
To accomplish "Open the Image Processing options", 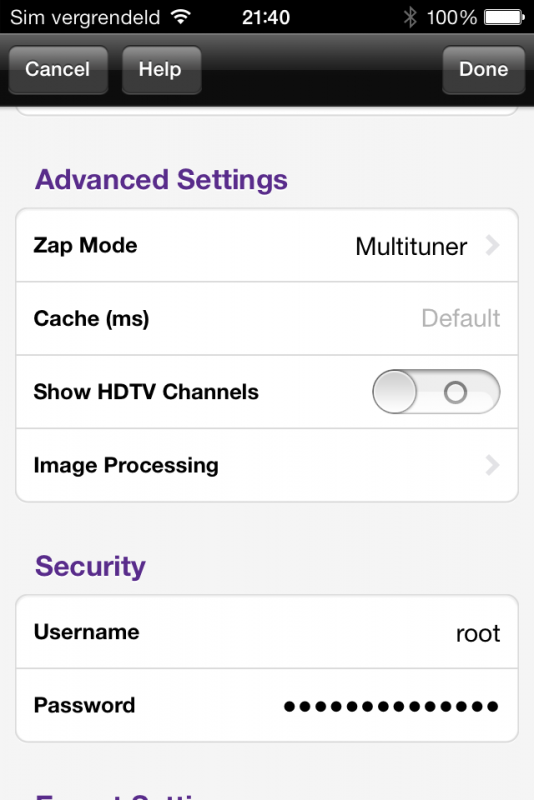I will (267, 465).
